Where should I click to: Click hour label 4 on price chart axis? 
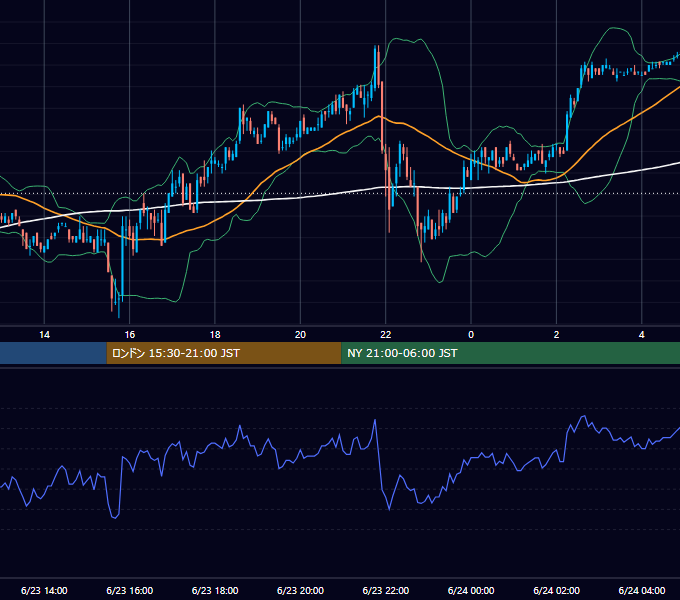tap(642, 335)
